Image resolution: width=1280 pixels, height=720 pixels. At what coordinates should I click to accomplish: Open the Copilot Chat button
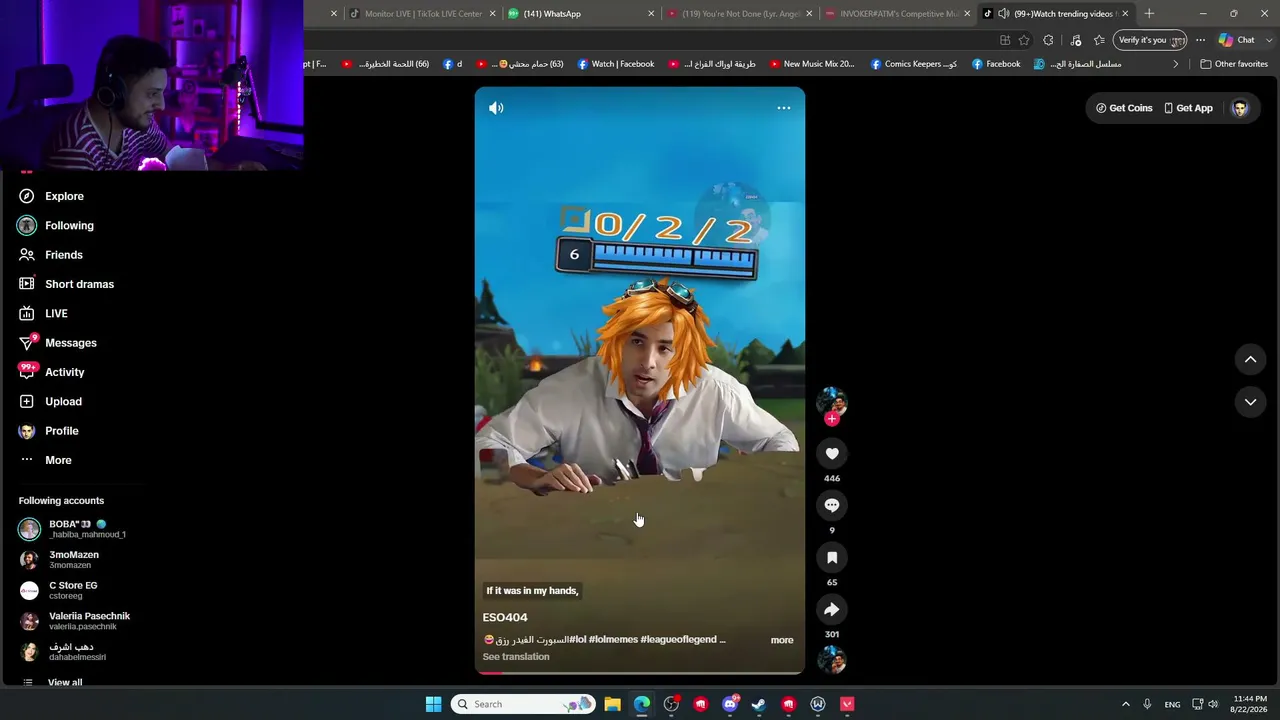[1236, 40]
